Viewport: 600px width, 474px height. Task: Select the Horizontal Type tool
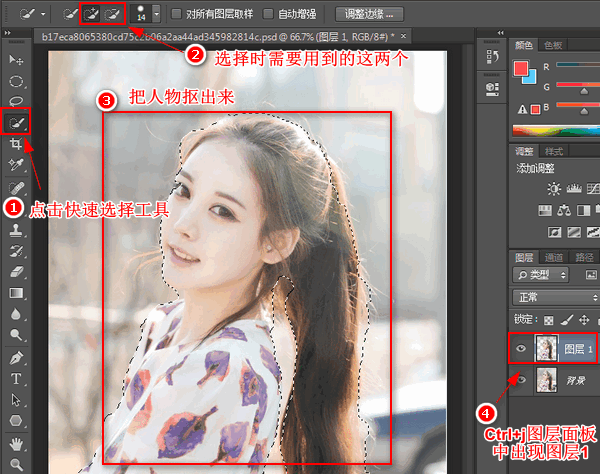[x=17, y=378]
